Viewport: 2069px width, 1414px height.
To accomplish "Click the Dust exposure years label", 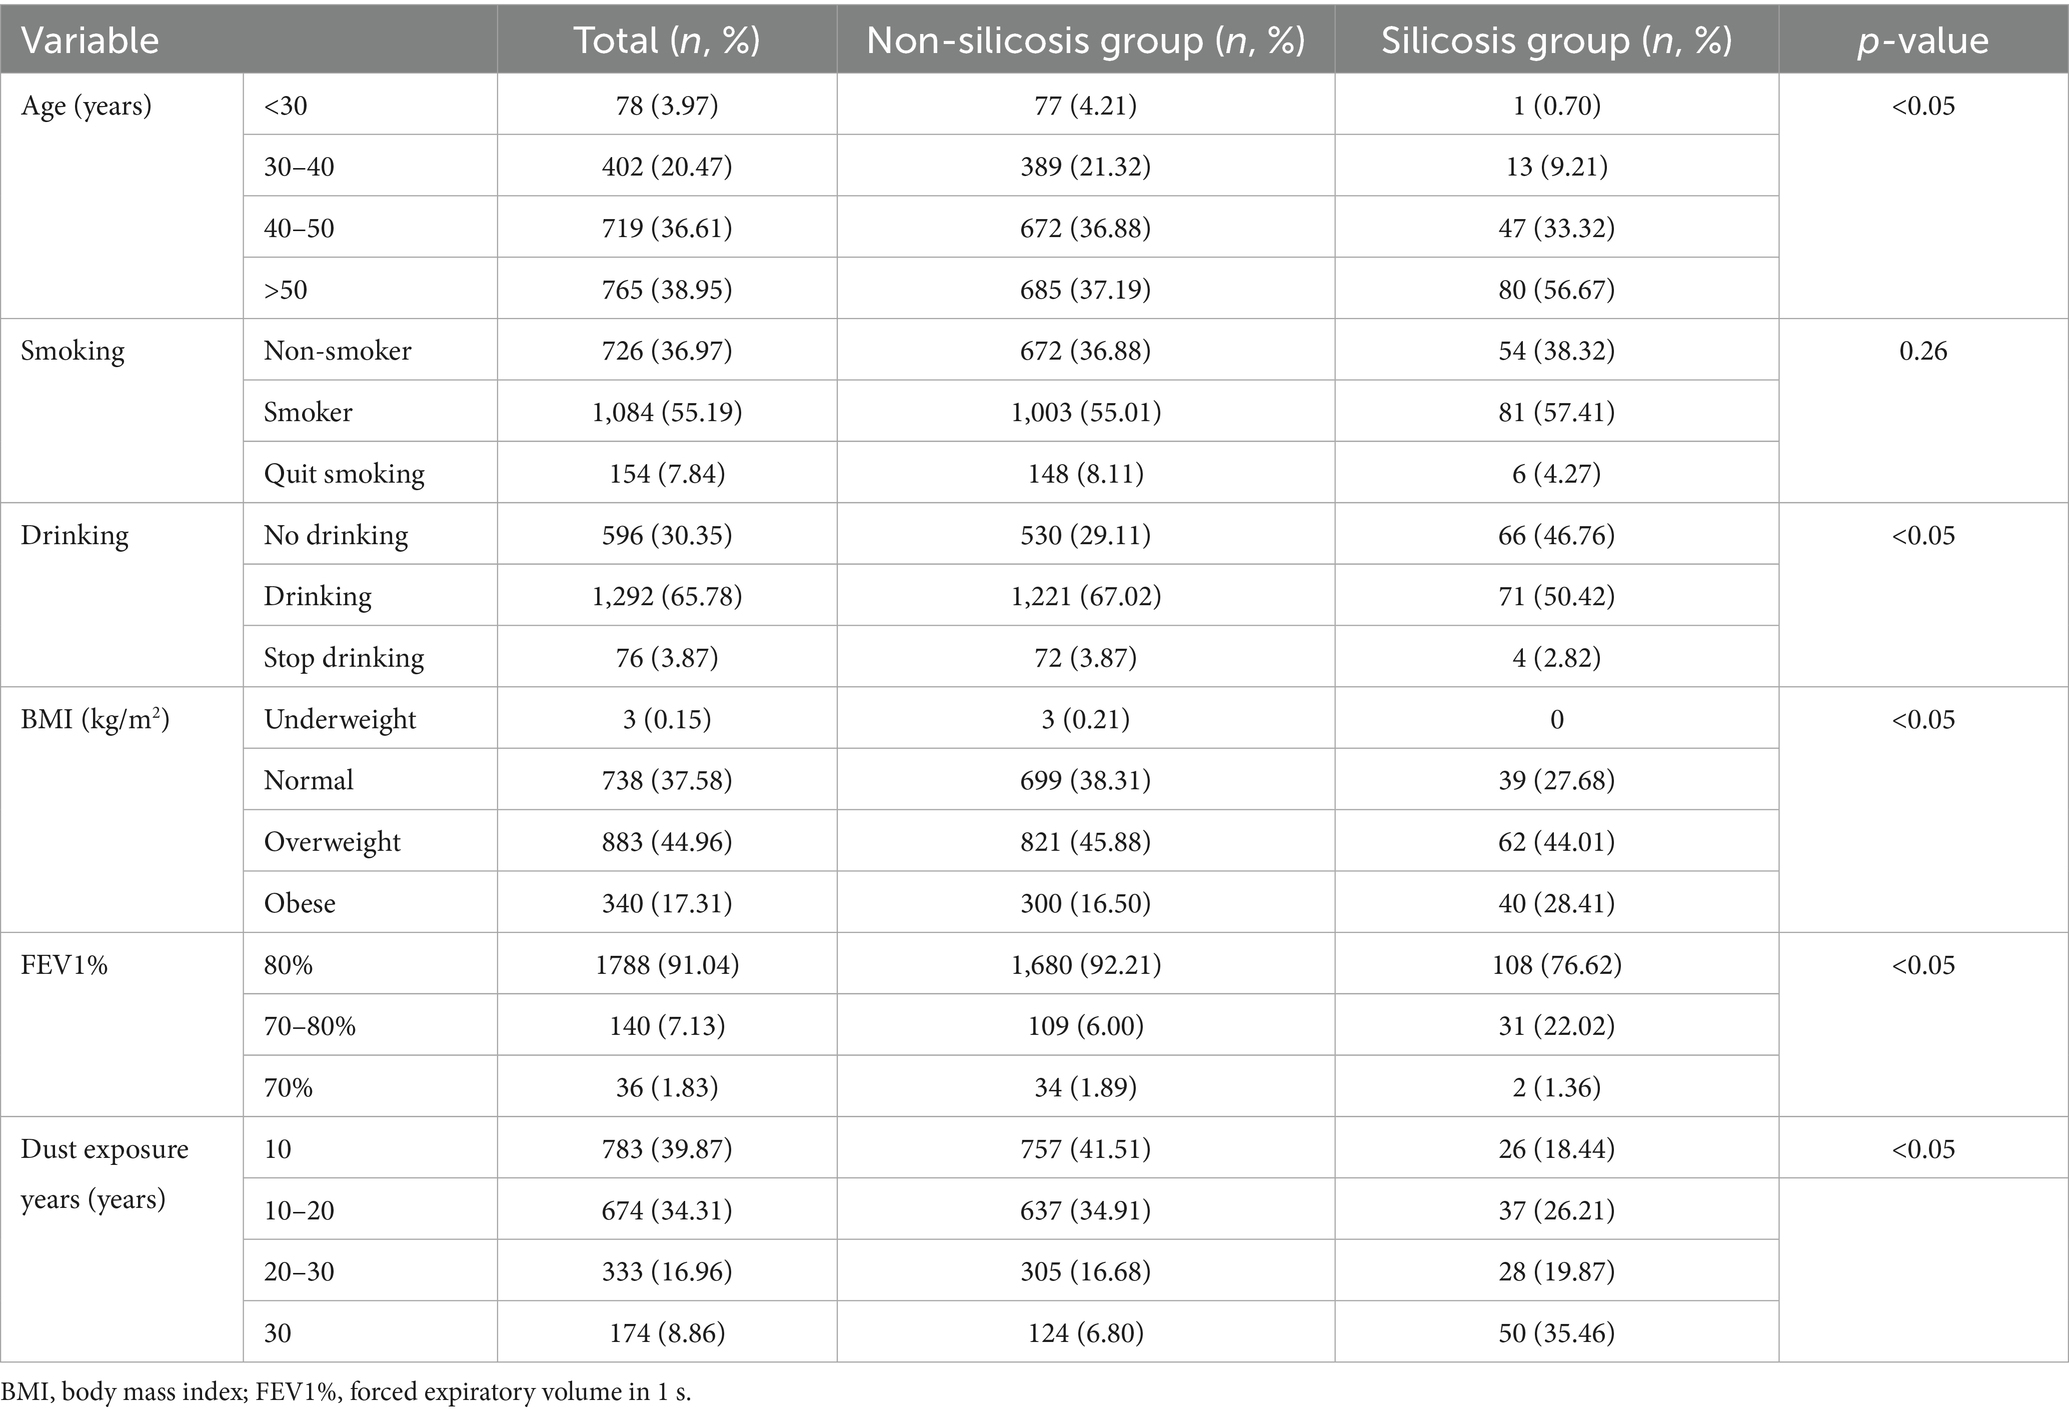I will click(104, 1173).
